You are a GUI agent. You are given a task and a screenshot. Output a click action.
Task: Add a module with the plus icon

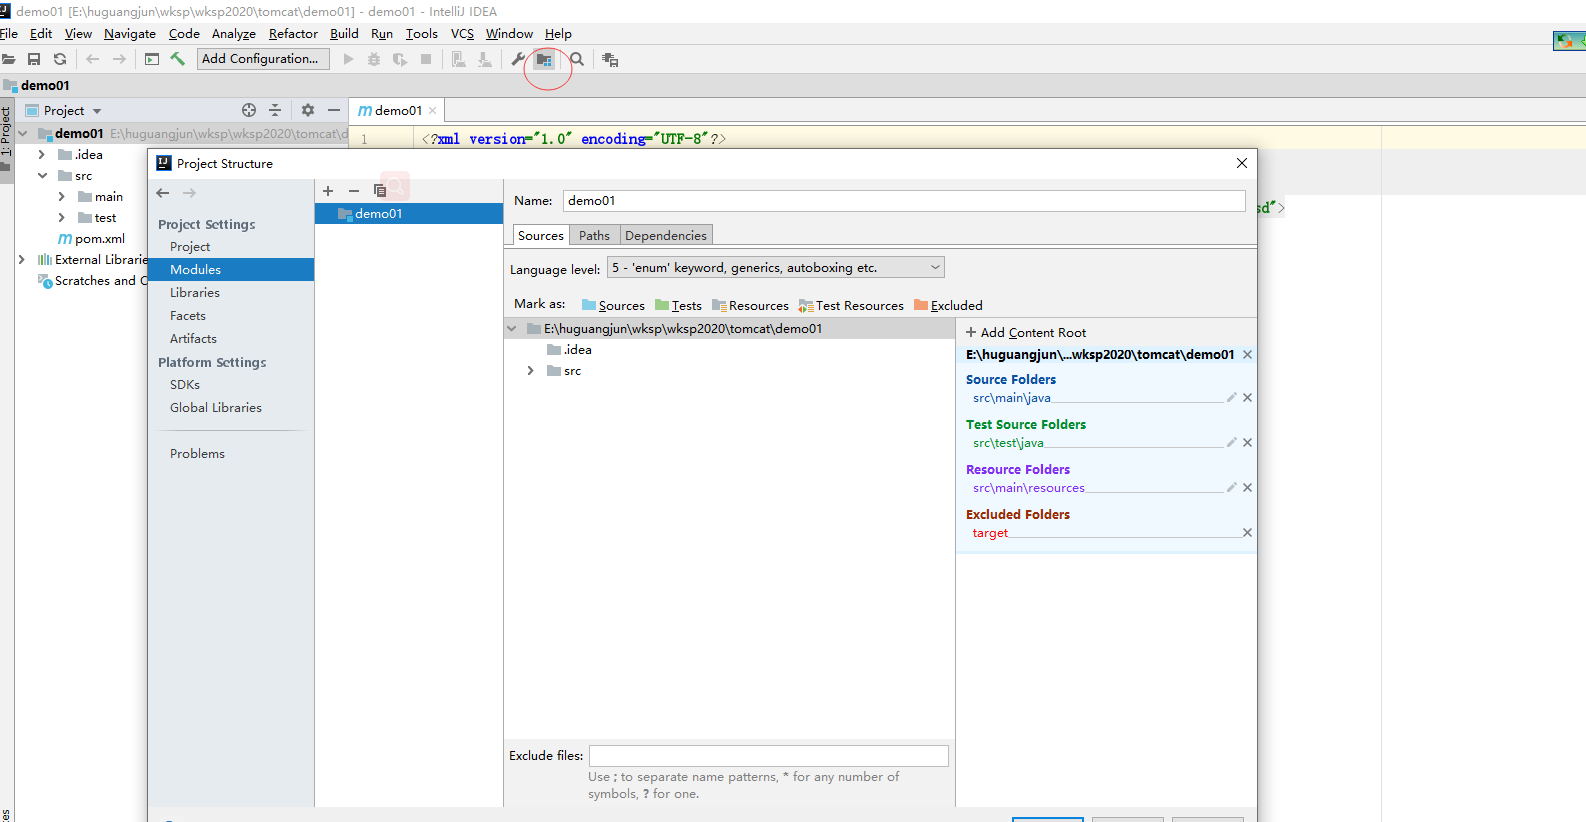pyautogui.click(x=328, y=191)
